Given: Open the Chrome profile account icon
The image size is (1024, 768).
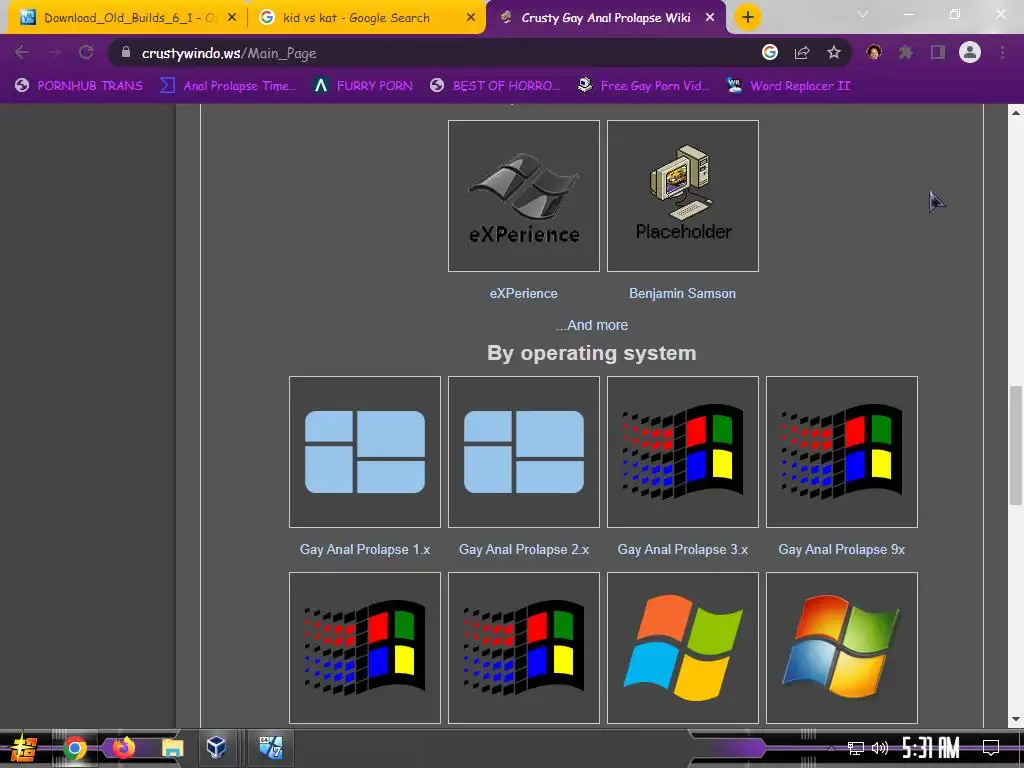Looking at the screenshot, I should 970,52.
